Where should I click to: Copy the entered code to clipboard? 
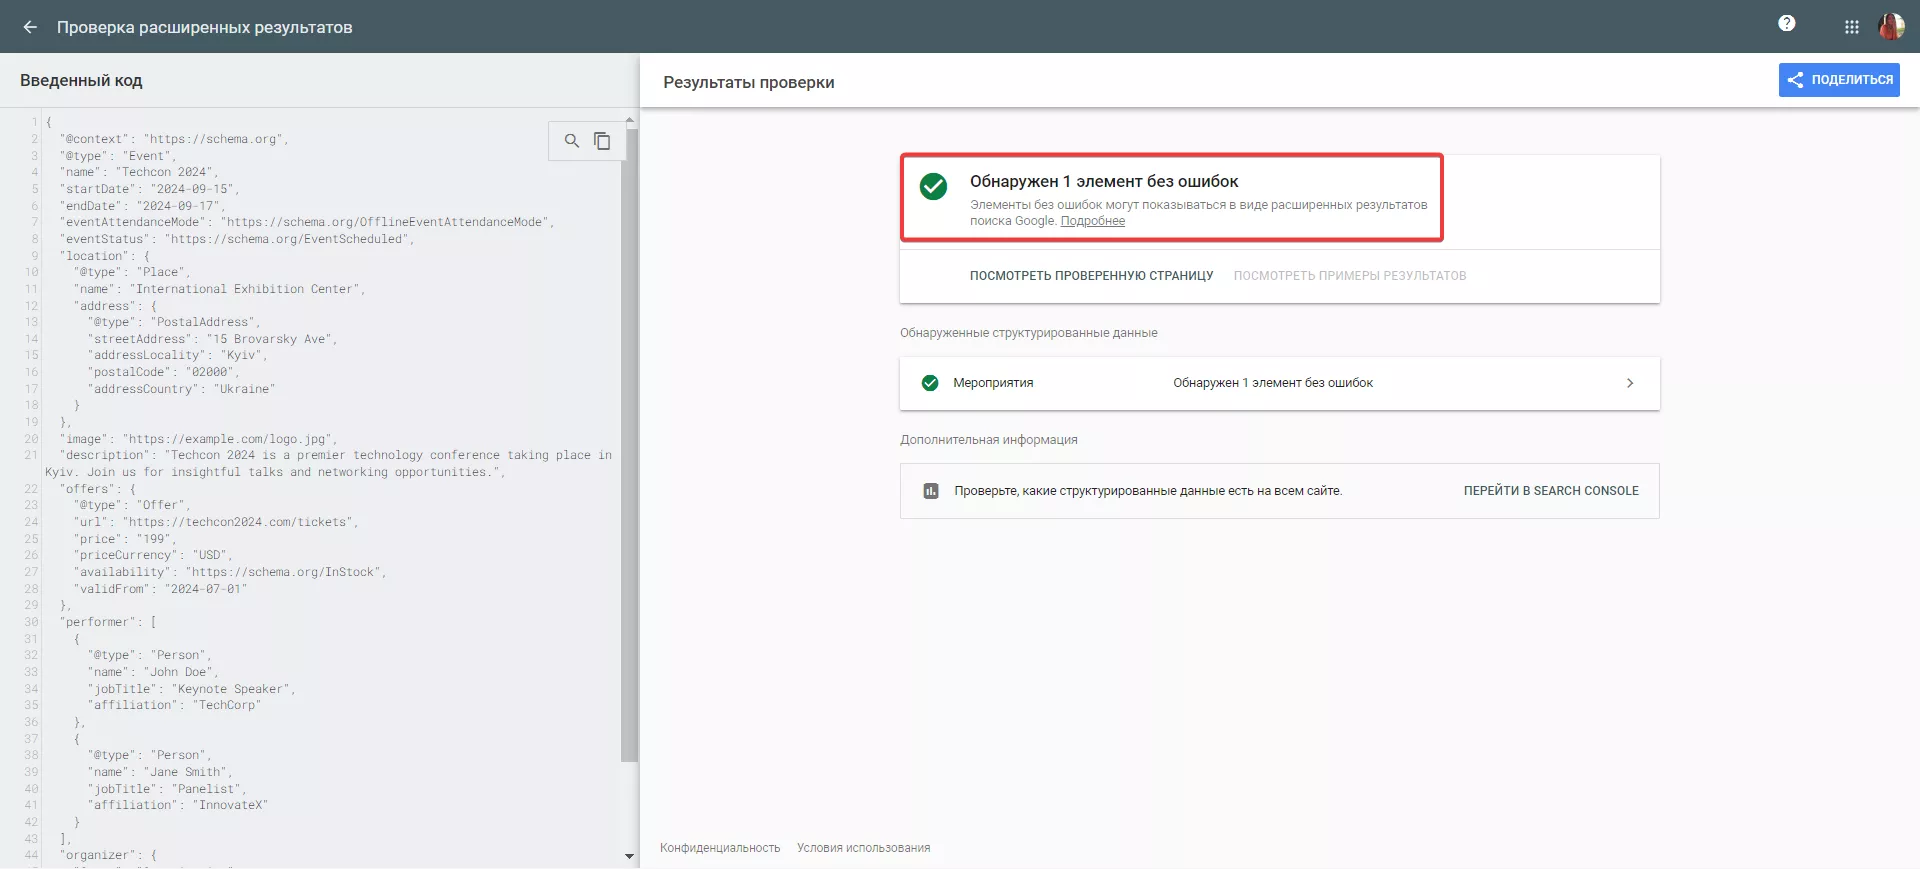(x=602, y=141)
